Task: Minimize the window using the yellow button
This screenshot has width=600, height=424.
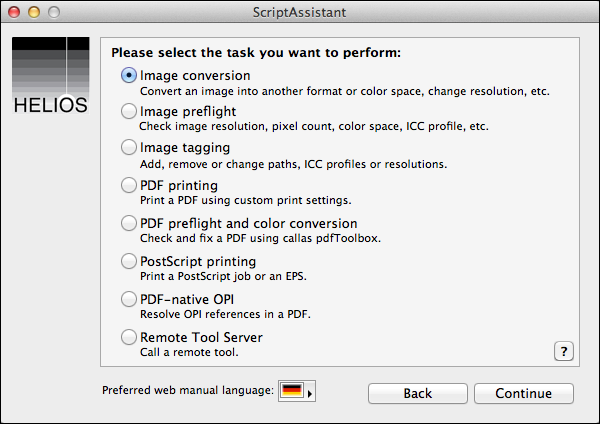Action: [x=34, y=12]
